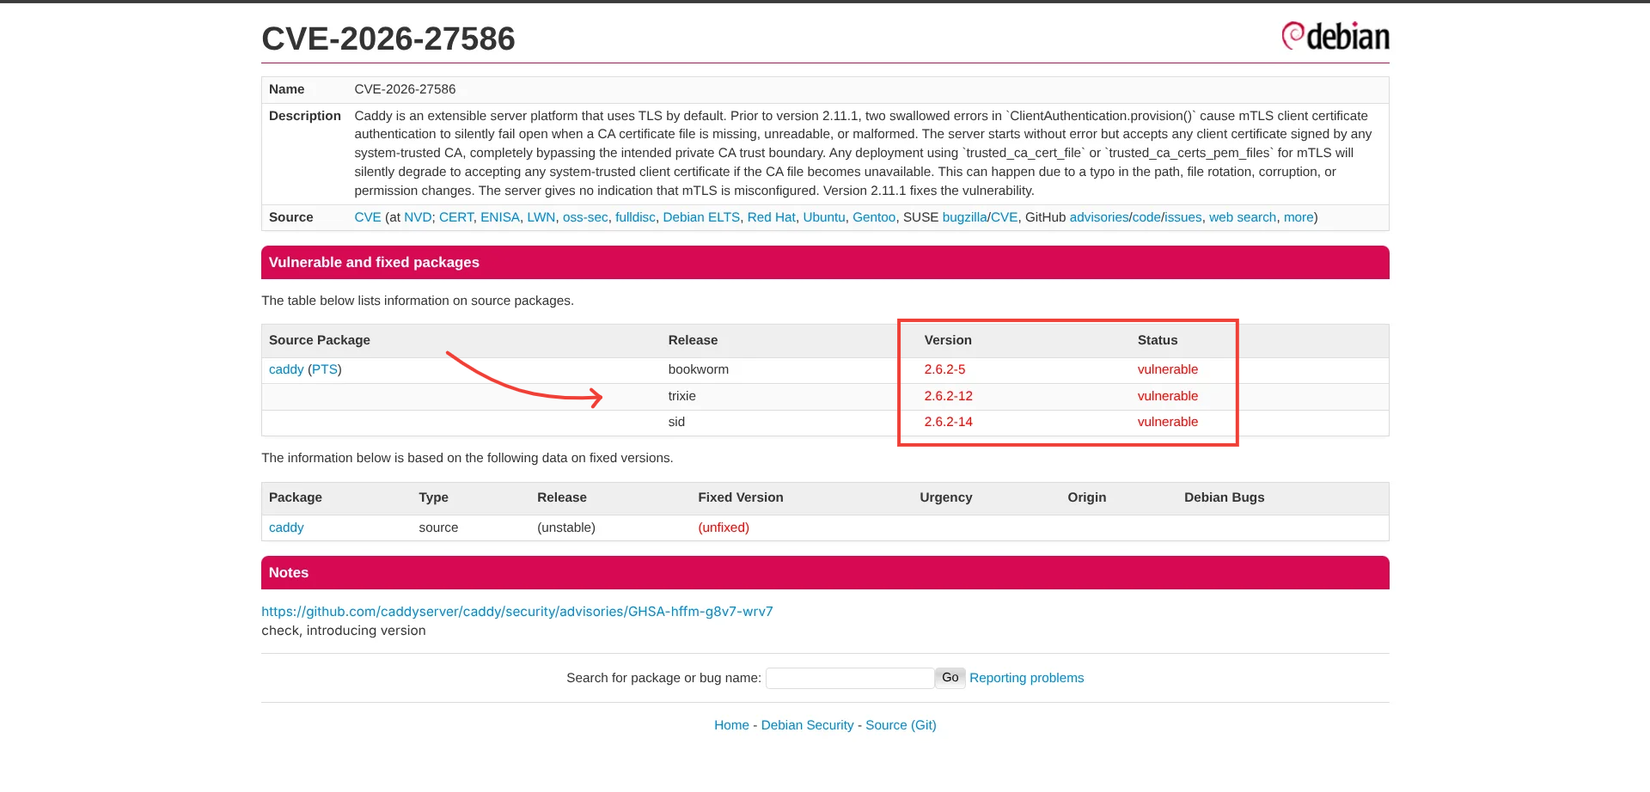Image resolution: width=1650 pixels, height=792 pixels.
Task: Click the Urgency column header
Action: (946, 497)
